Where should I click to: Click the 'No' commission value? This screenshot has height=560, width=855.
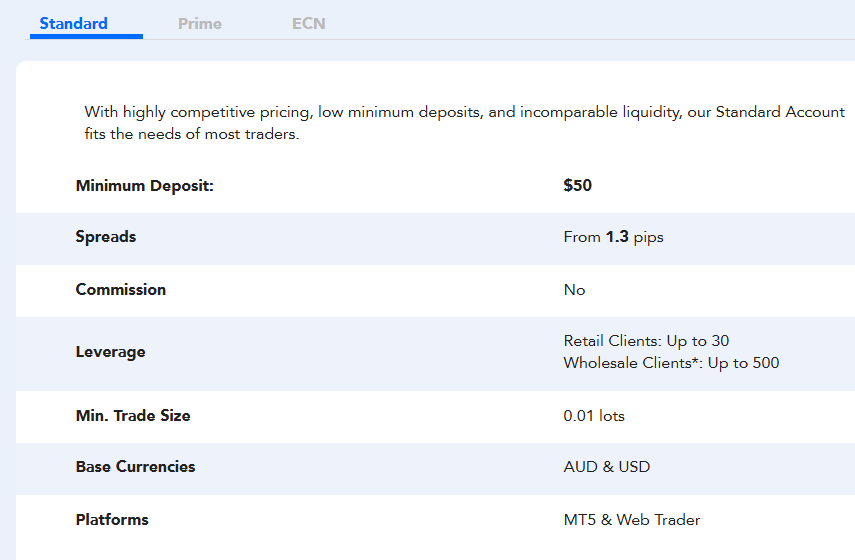(x=575, y=290)
